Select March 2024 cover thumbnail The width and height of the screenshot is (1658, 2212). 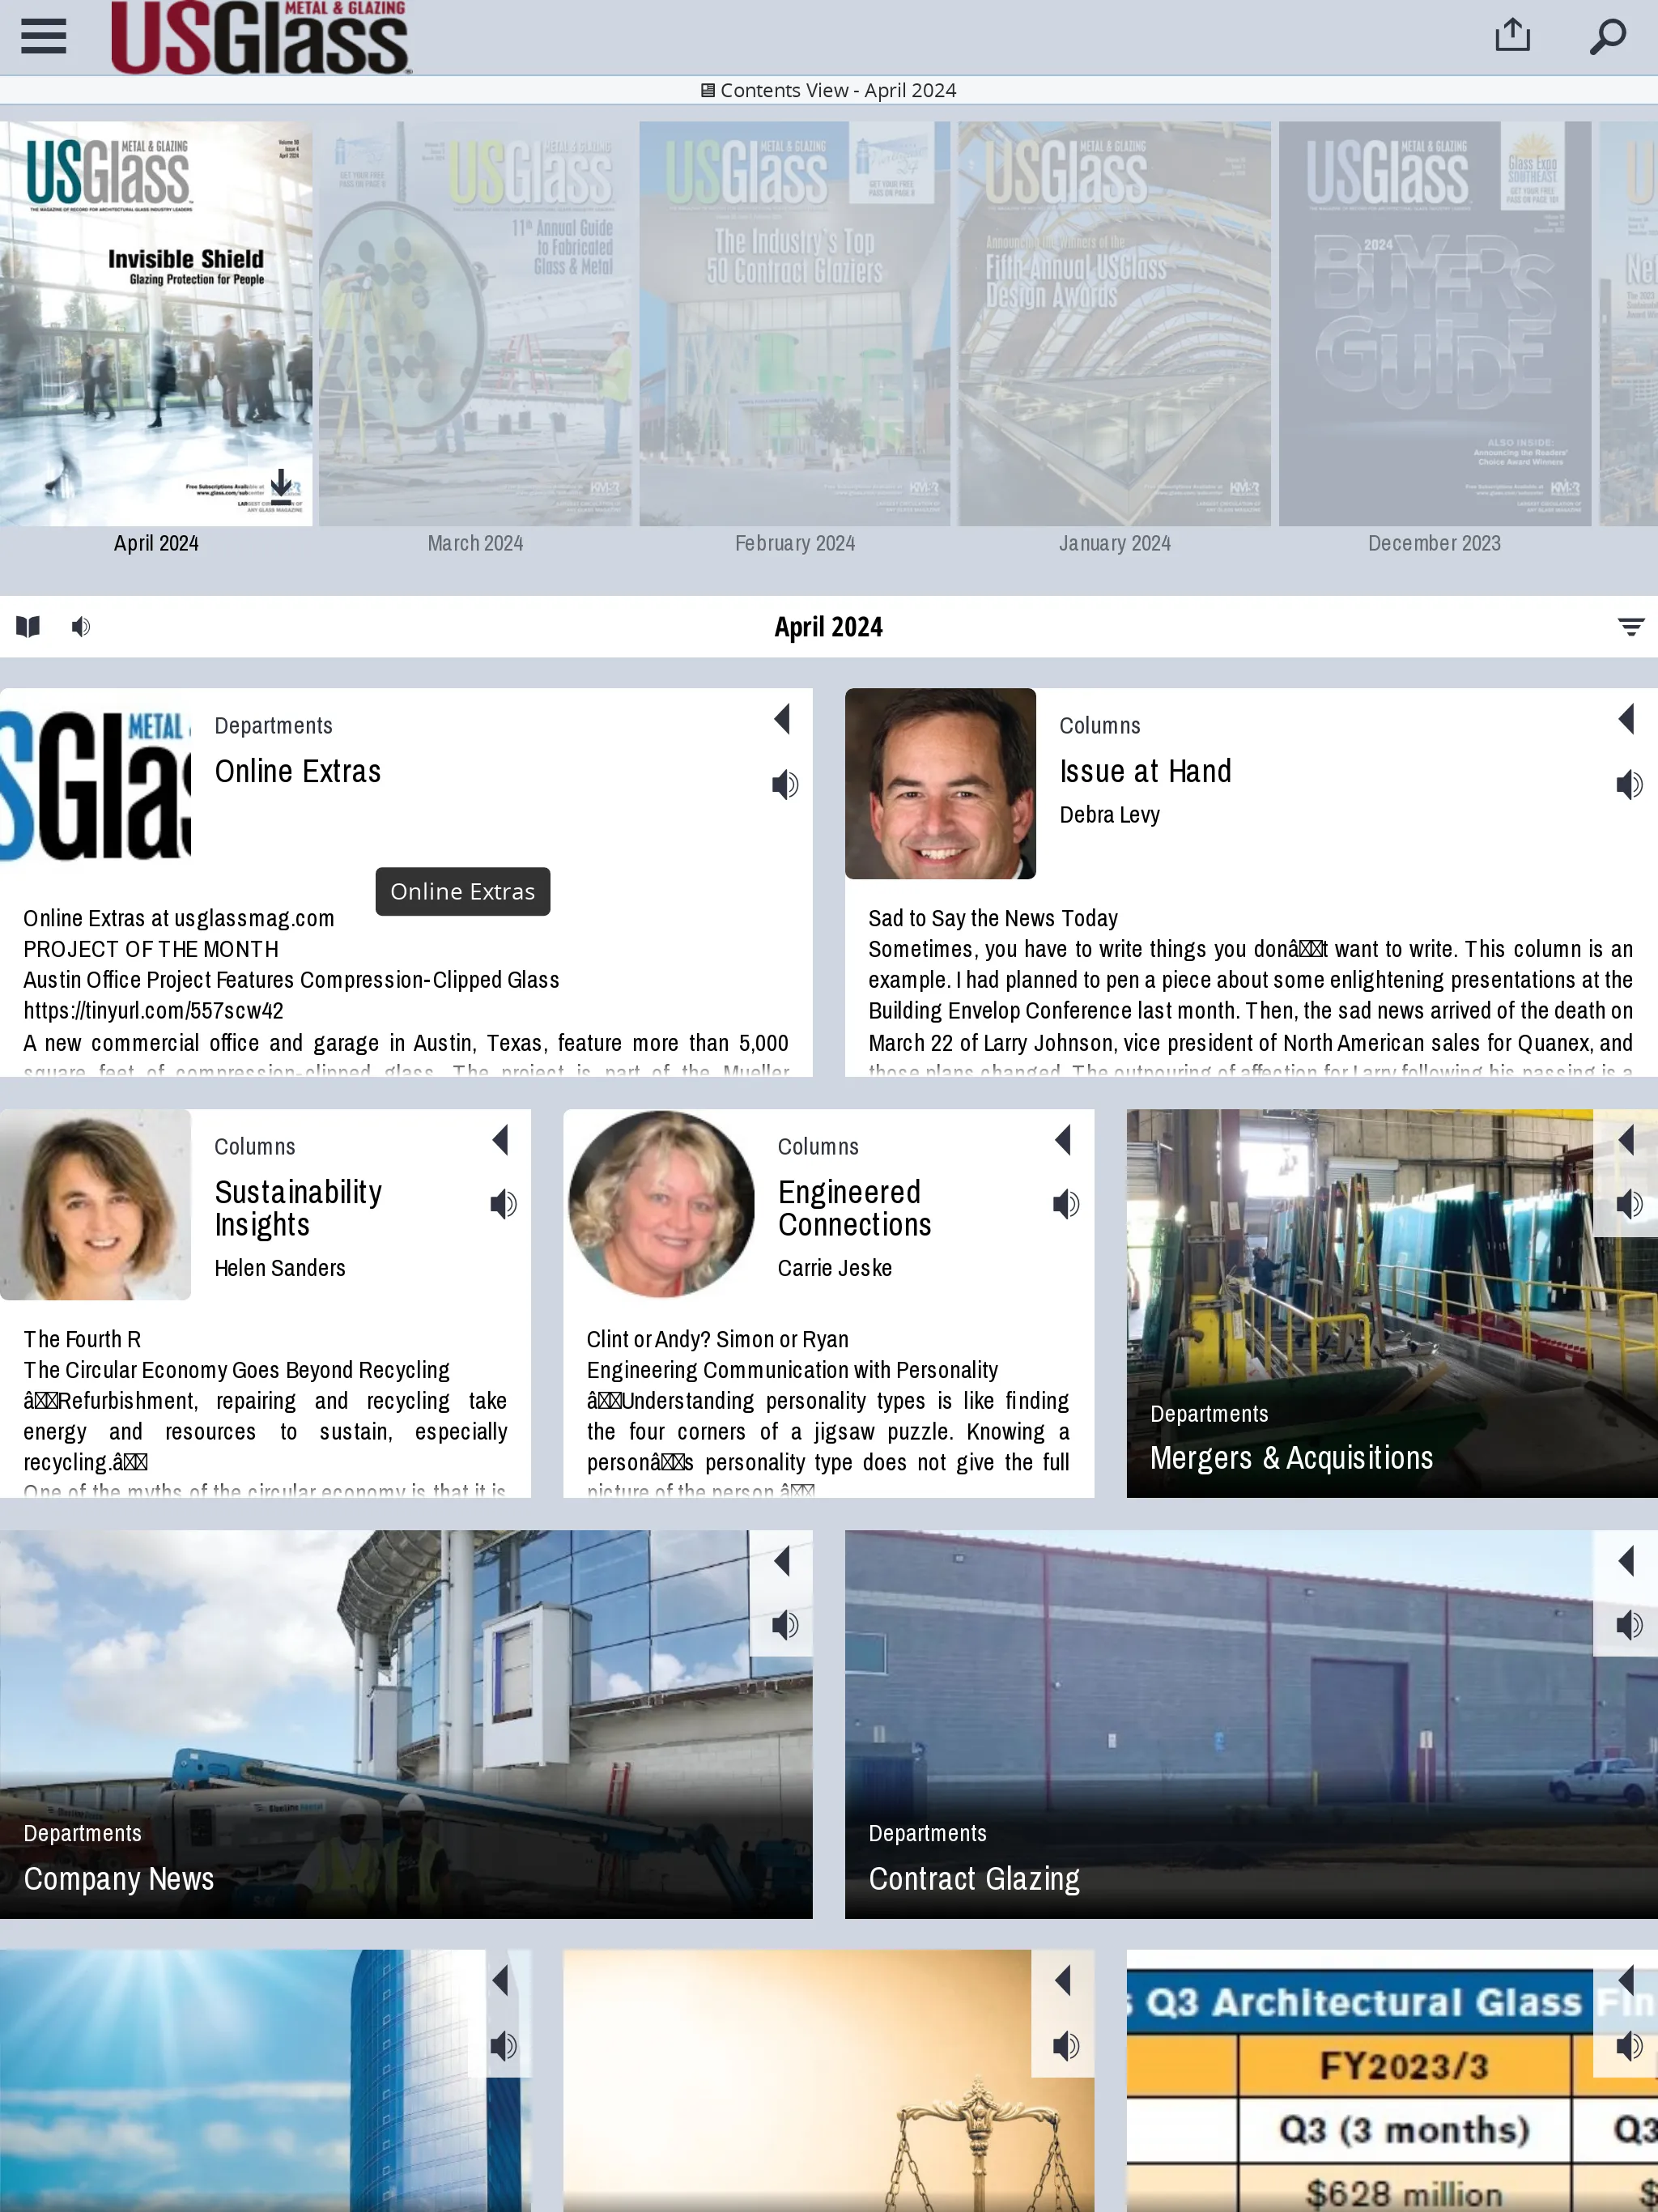[475, 324]
